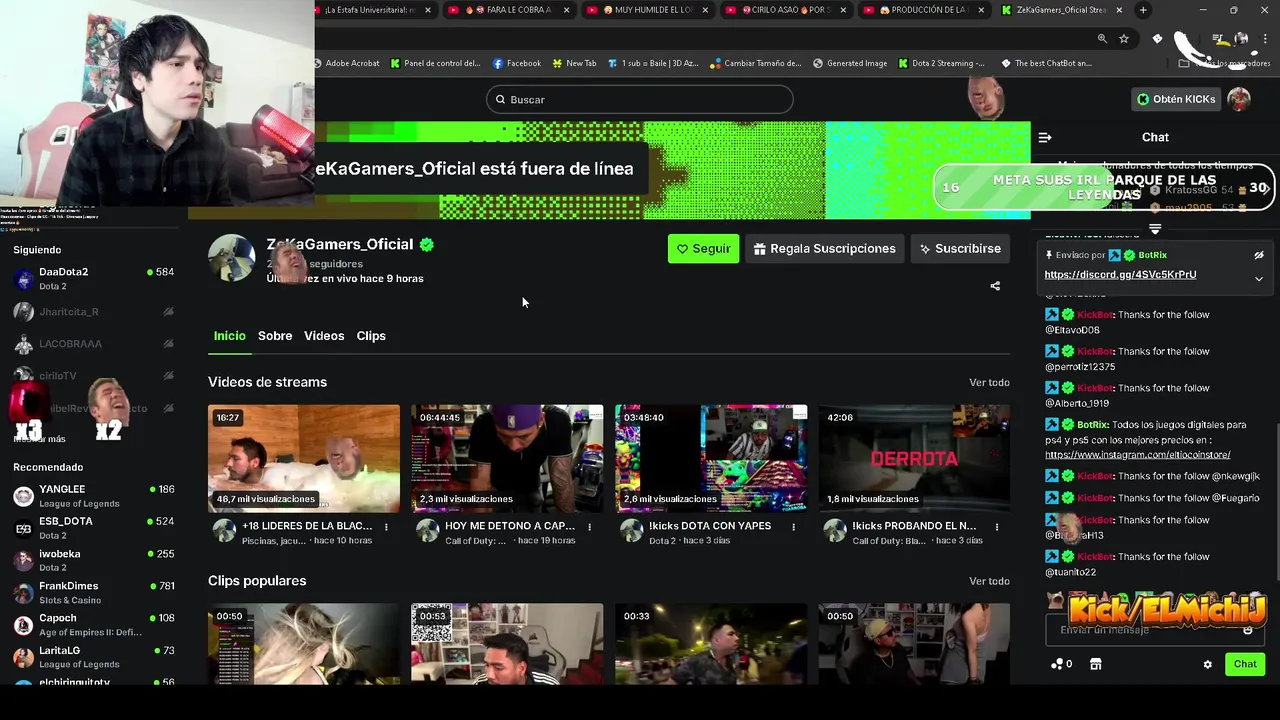The width and height of the screenshot is (1280, 720).
Task: Open options menu for +18 LIDERES video
Action: pos(386,527)
